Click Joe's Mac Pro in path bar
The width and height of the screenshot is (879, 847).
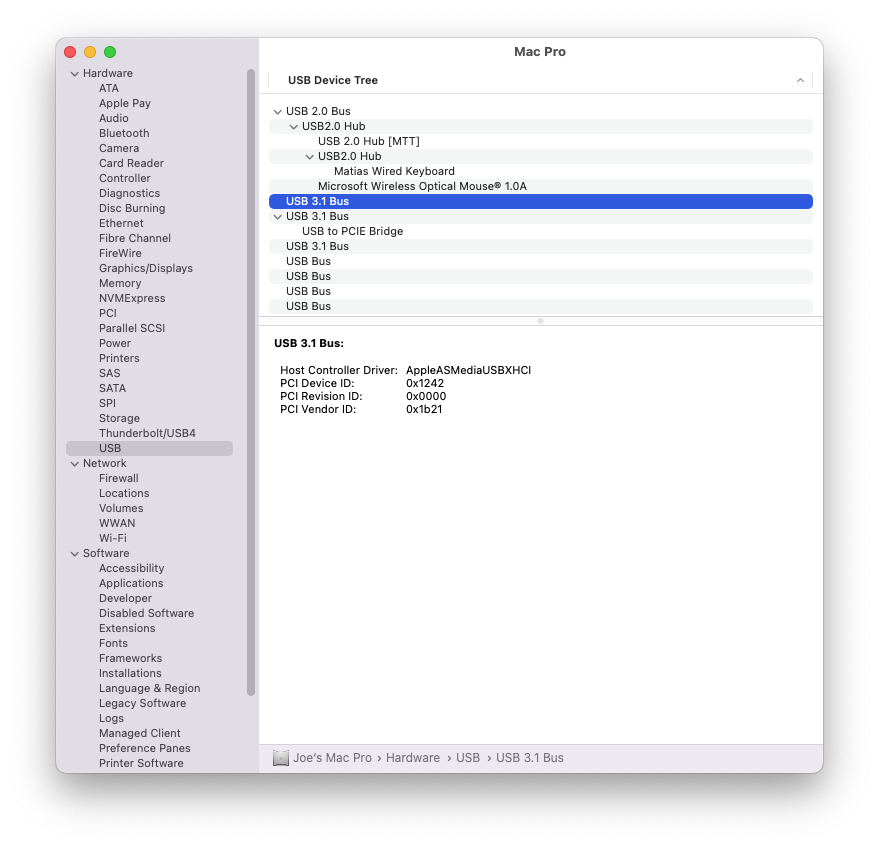click(x=332, y=758)
